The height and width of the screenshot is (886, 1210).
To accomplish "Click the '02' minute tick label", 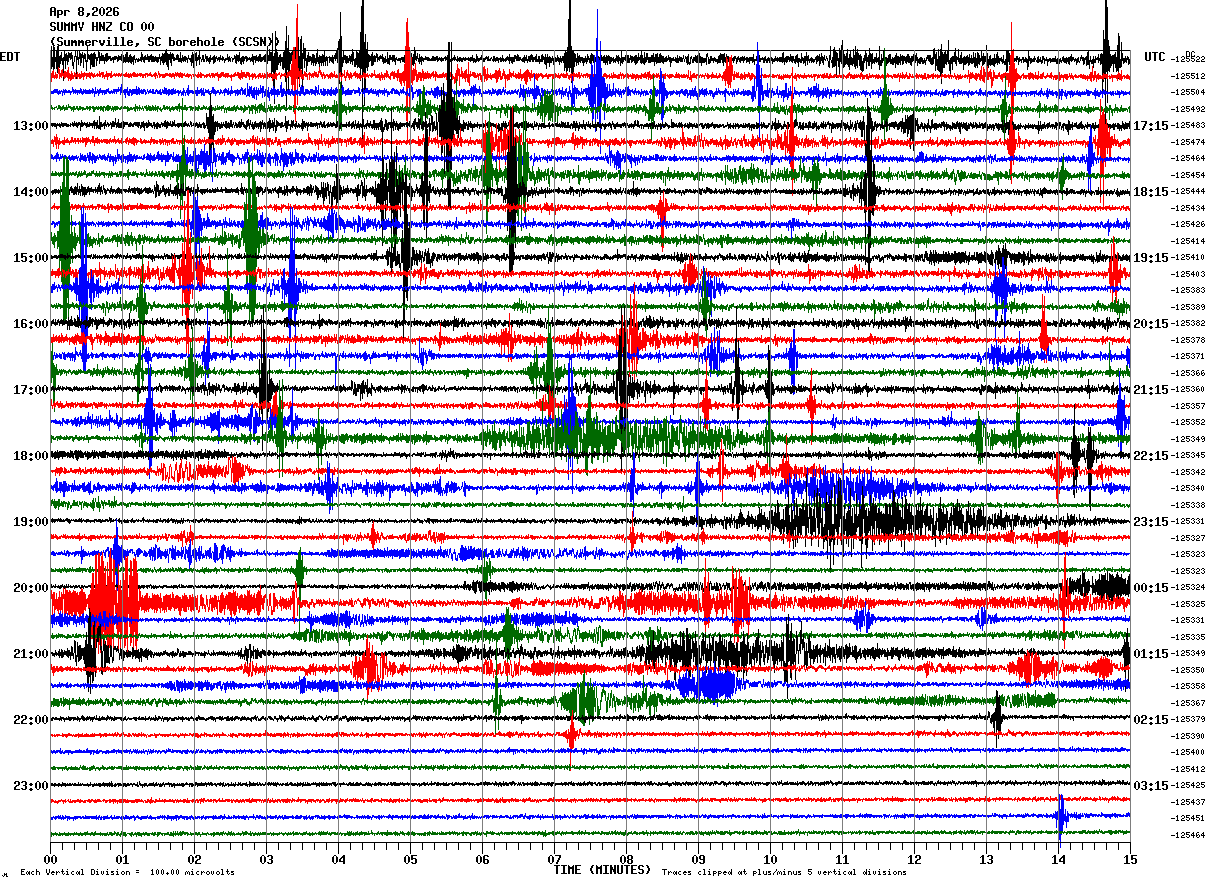I will pyautogui.click(x=194, y=860).
